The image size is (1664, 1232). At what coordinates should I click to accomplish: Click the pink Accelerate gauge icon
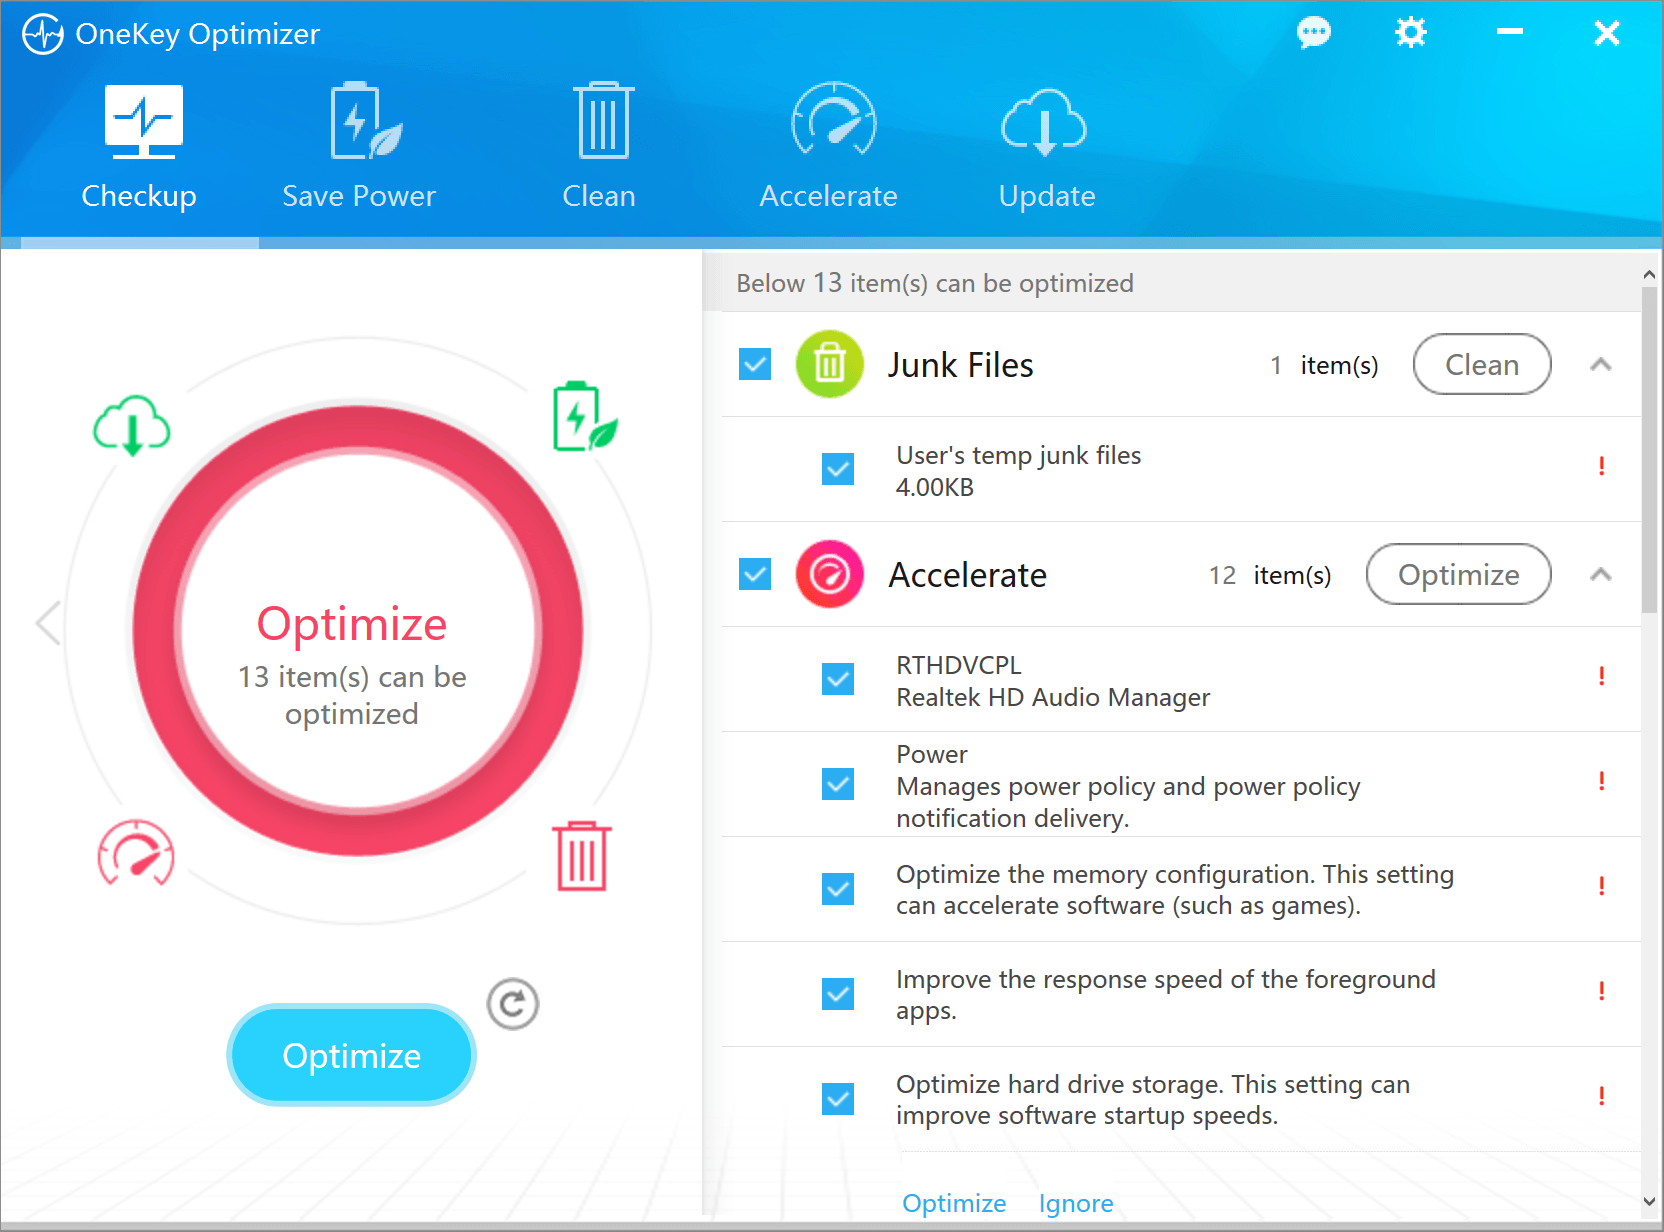(x=829, y=574)
